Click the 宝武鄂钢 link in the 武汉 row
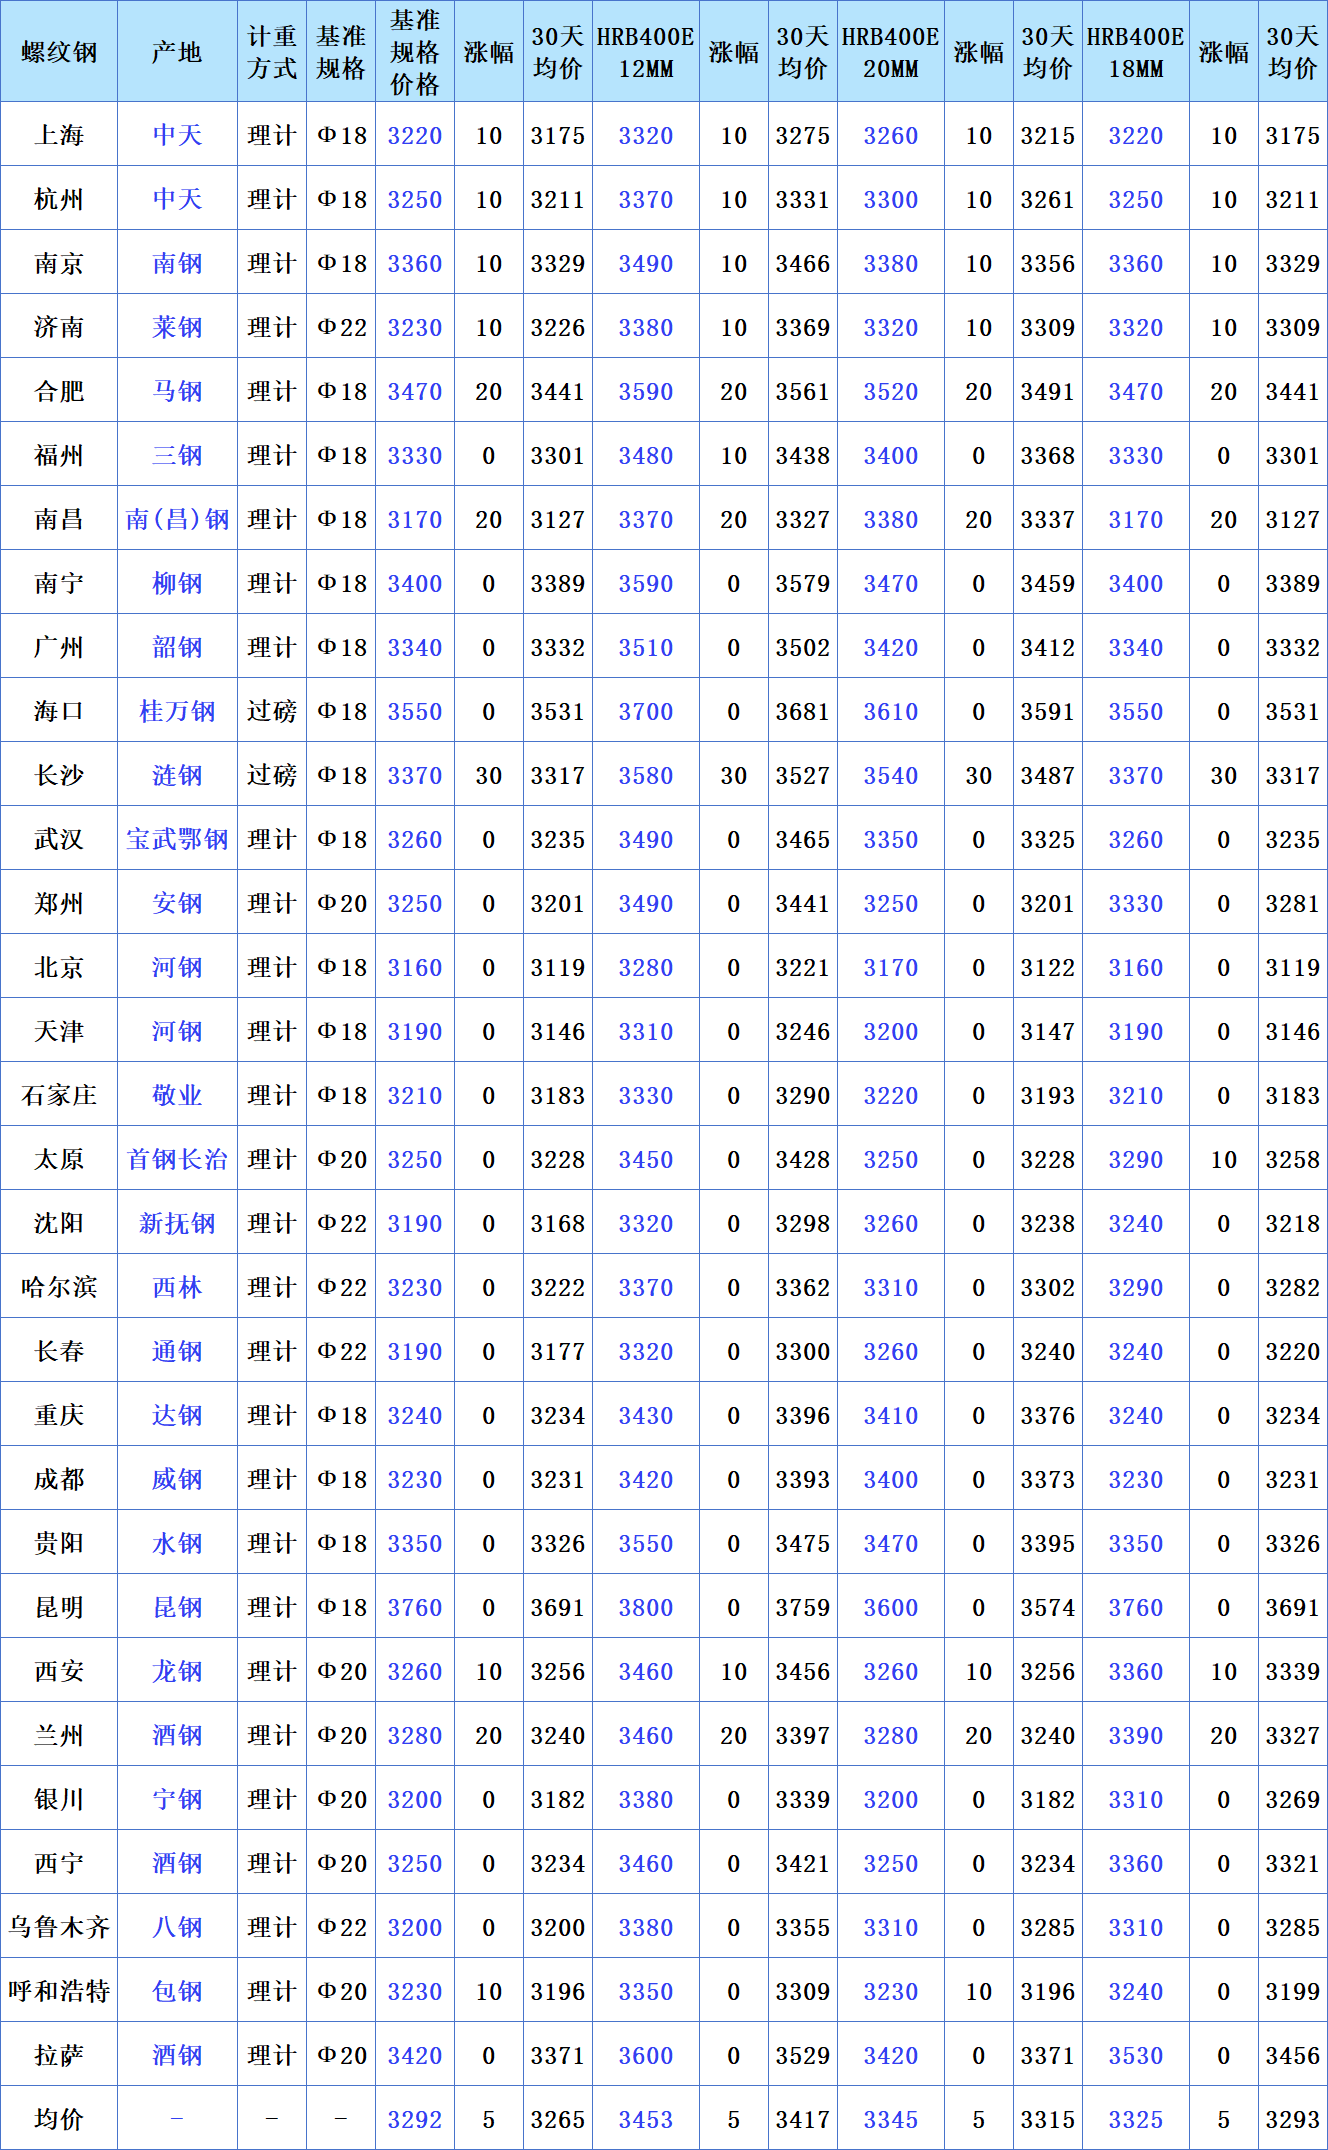Image resolution: width=1328 pixels, height=2150 pixels. point(177,840)
